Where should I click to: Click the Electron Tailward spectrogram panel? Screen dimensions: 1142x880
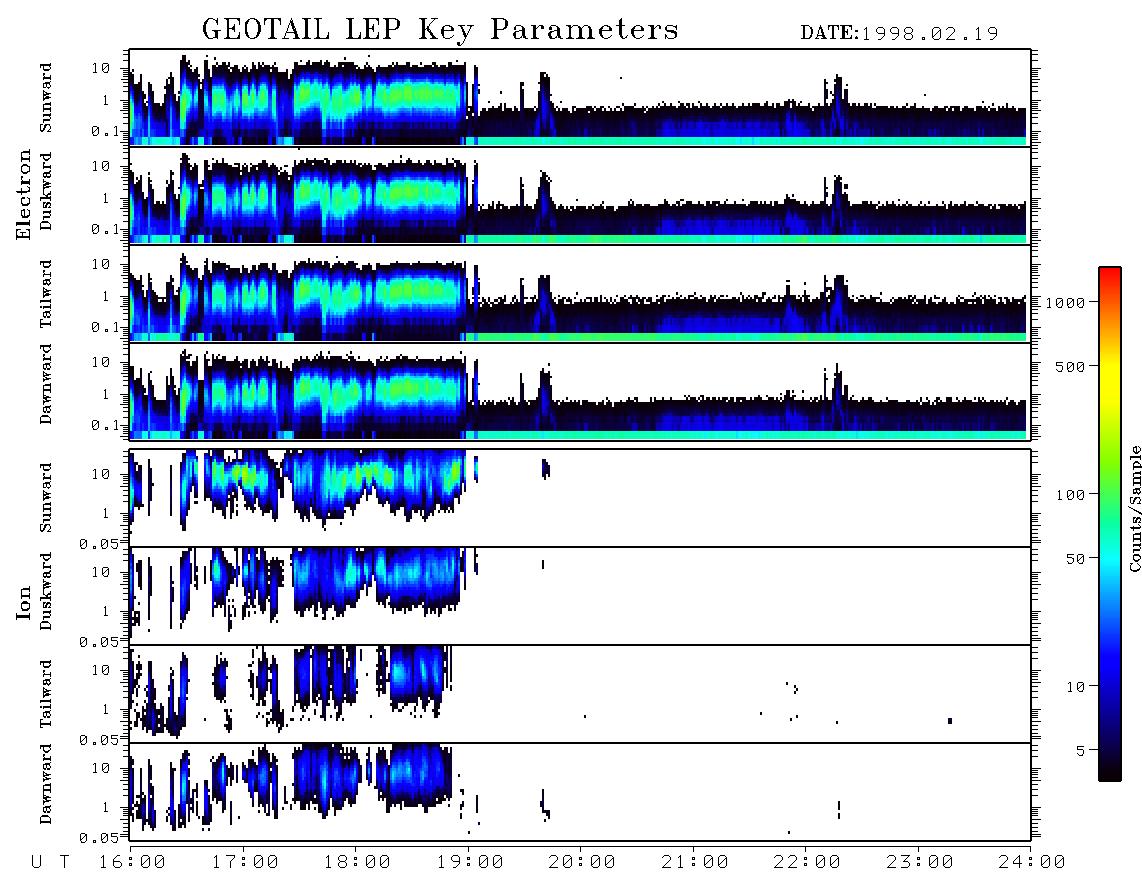tap(580, 293)
